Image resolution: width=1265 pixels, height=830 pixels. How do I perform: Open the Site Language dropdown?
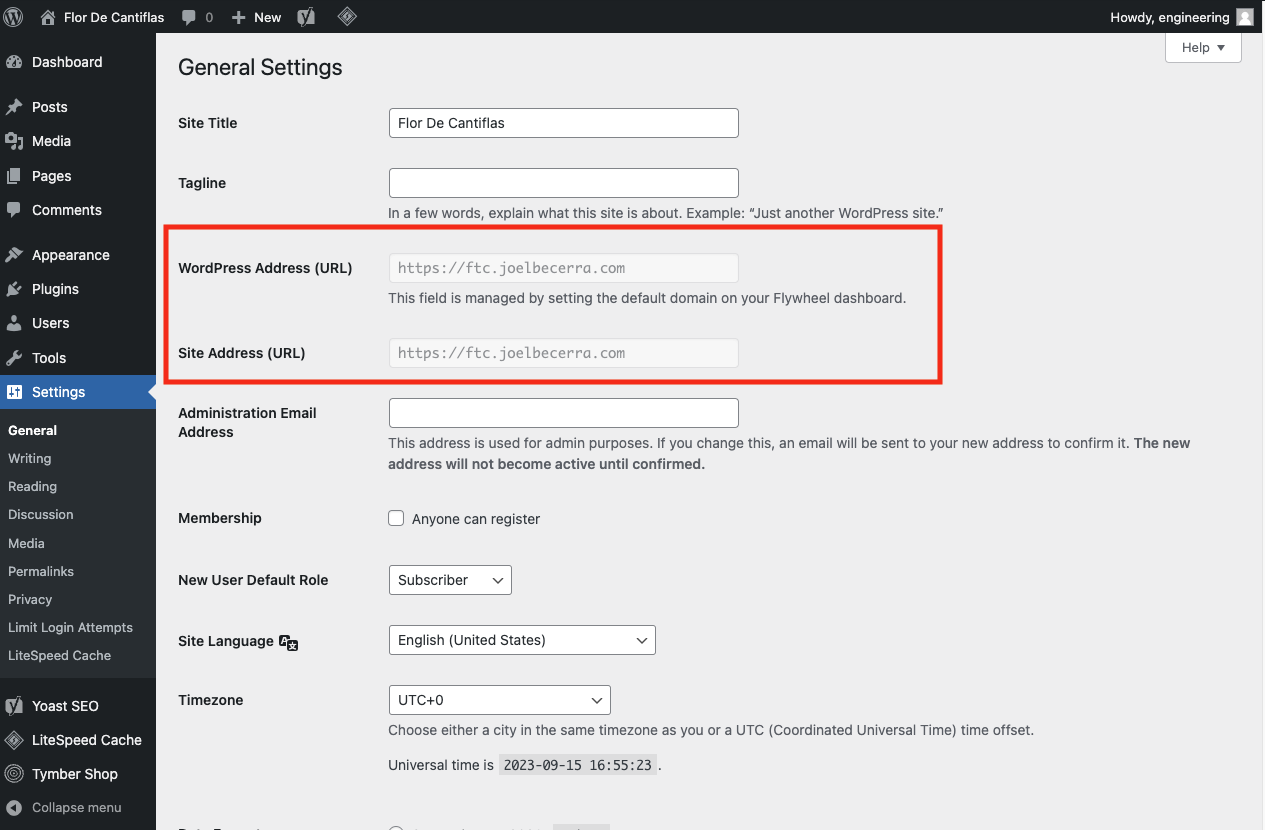tap(521, 640)
